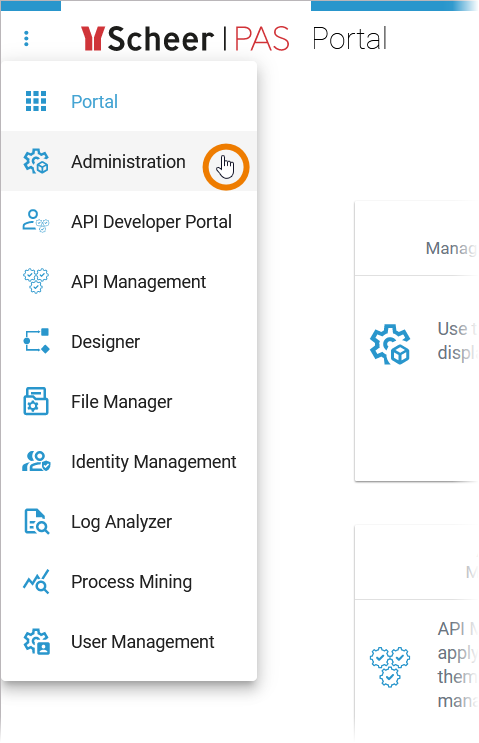Click the Designer flow icon
The image size is (479, 743).
(36, 341)
